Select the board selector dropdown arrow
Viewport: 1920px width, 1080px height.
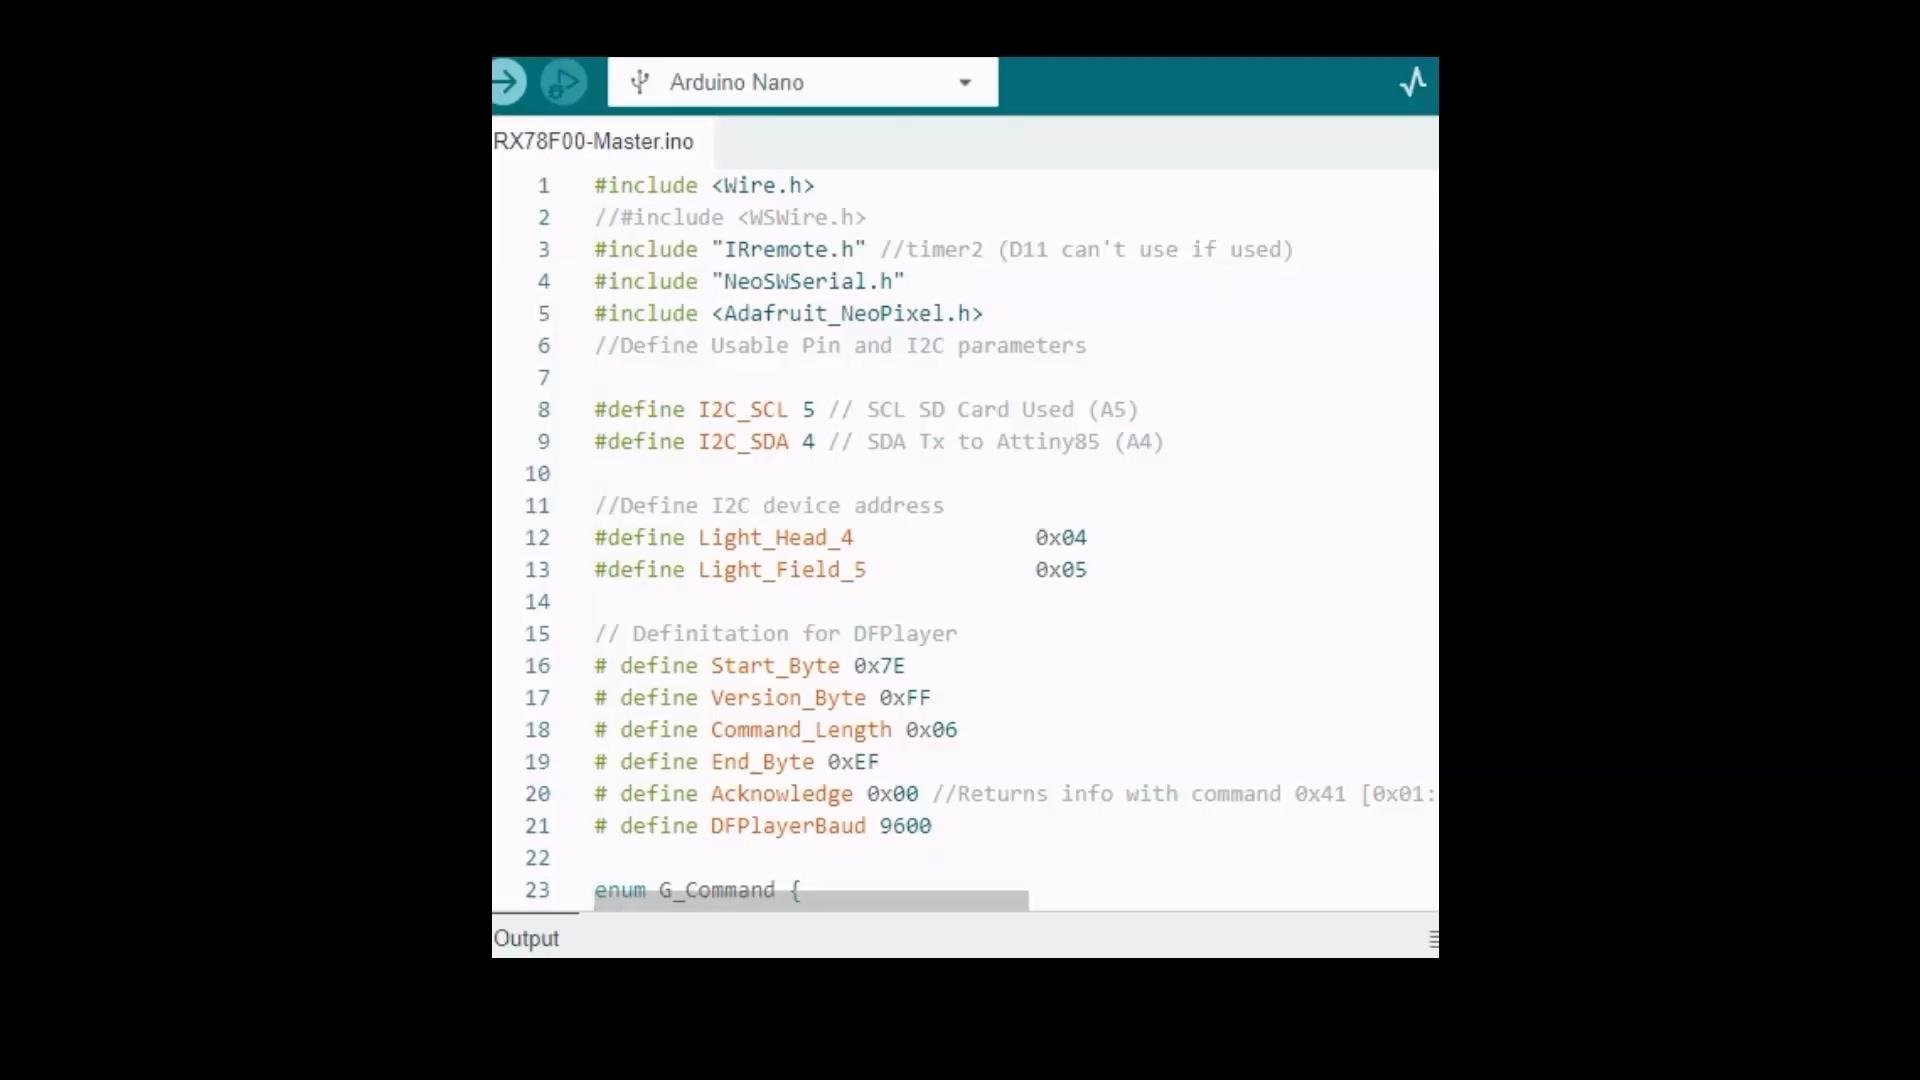[965, 82]
